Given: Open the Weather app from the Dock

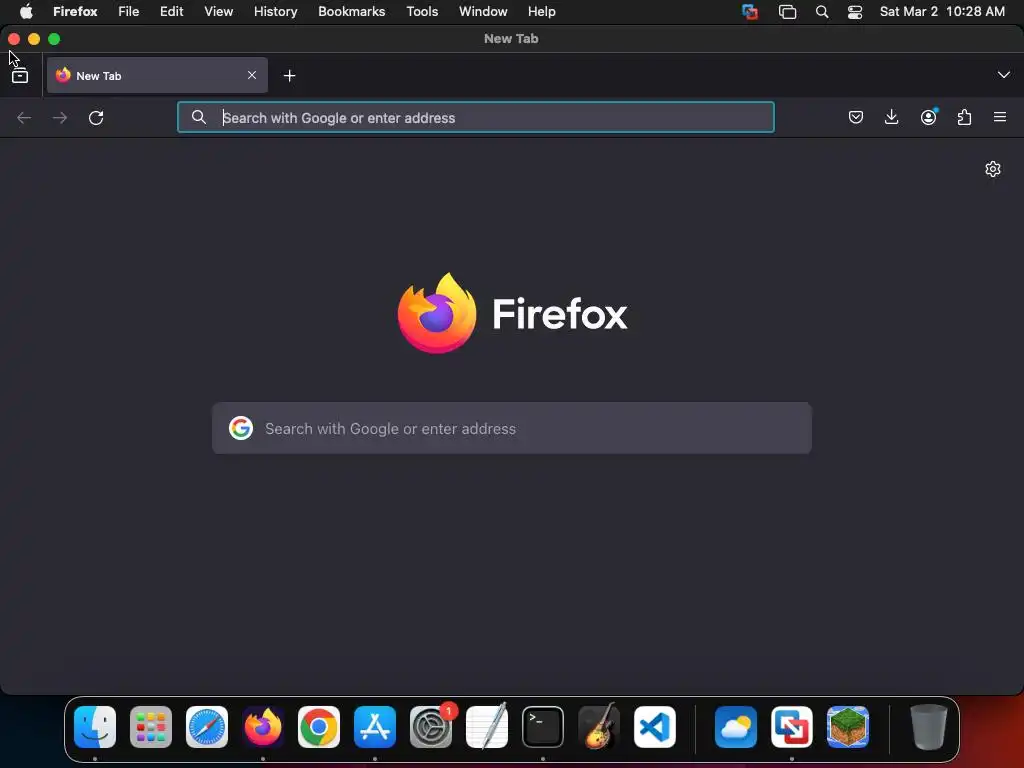Looking at the screenshot, I should coord(736,727).
